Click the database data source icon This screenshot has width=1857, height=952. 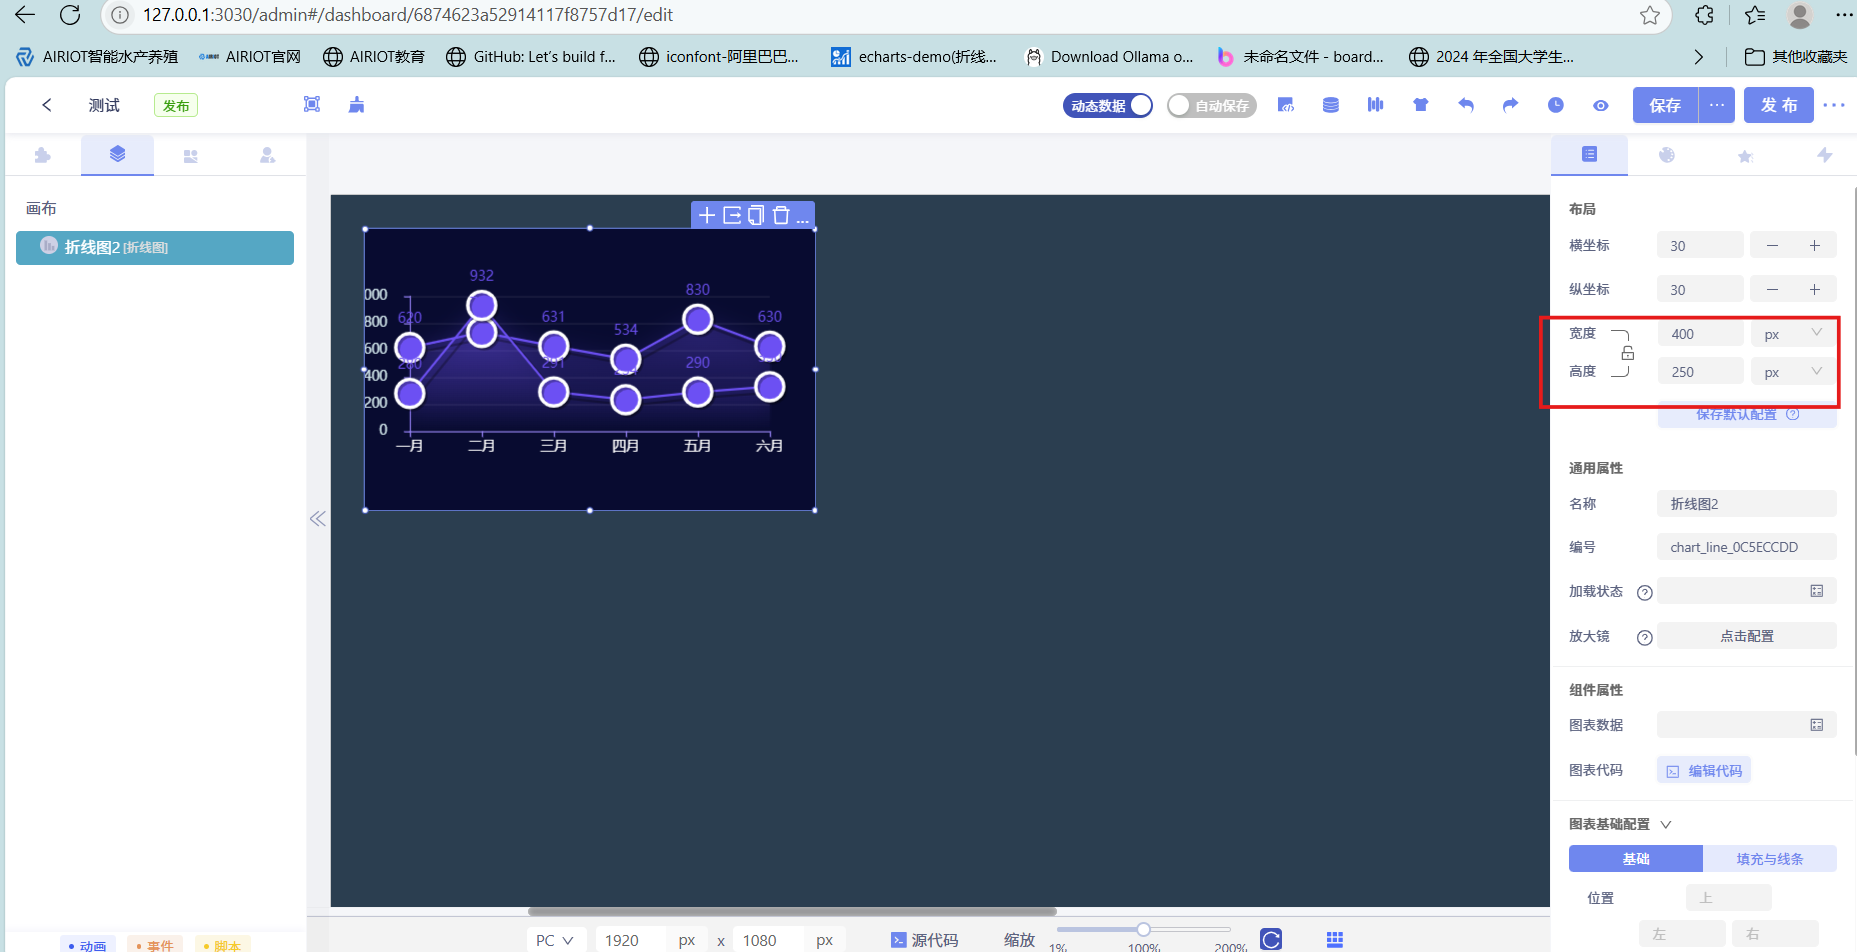(x=1331, y=105)
